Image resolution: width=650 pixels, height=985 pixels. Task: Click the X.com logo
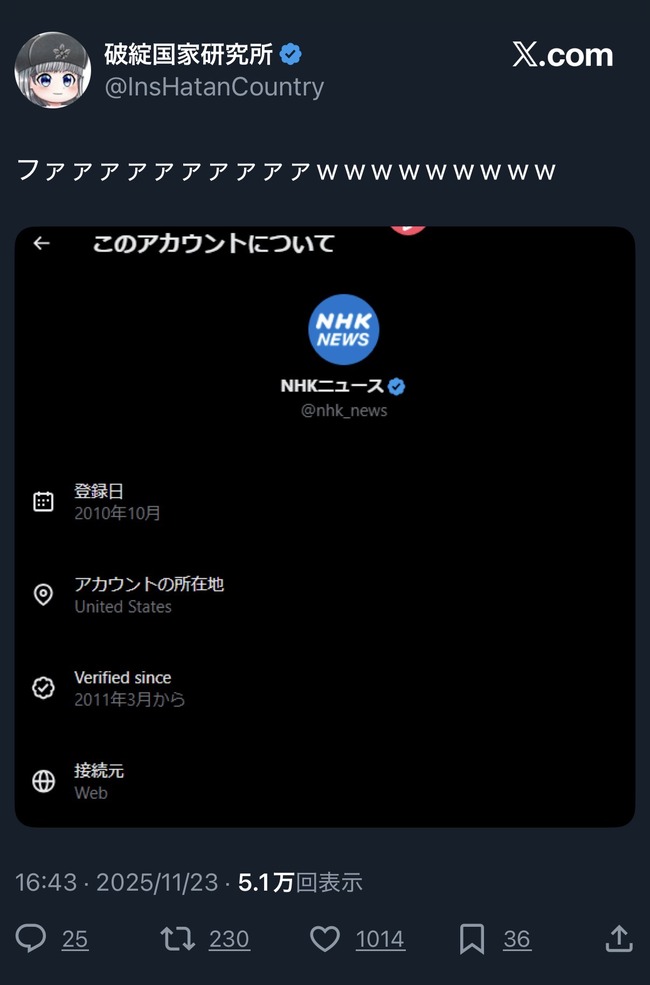pyautogui.click(x=563, y=55)
